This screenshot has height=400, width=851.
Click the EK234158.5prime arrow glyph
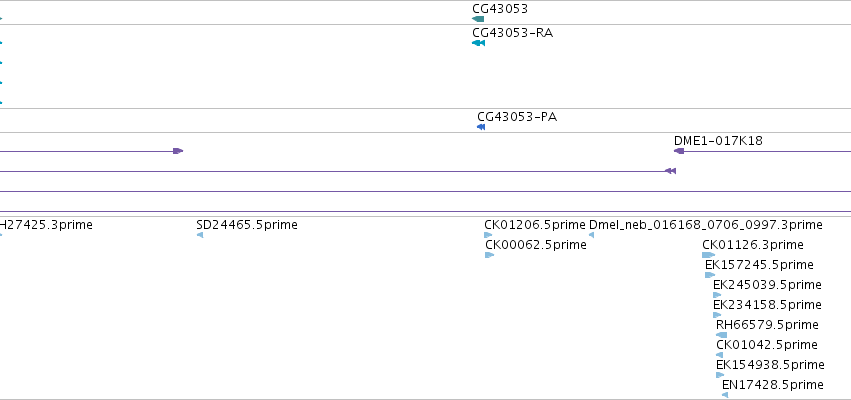point(717,315)
